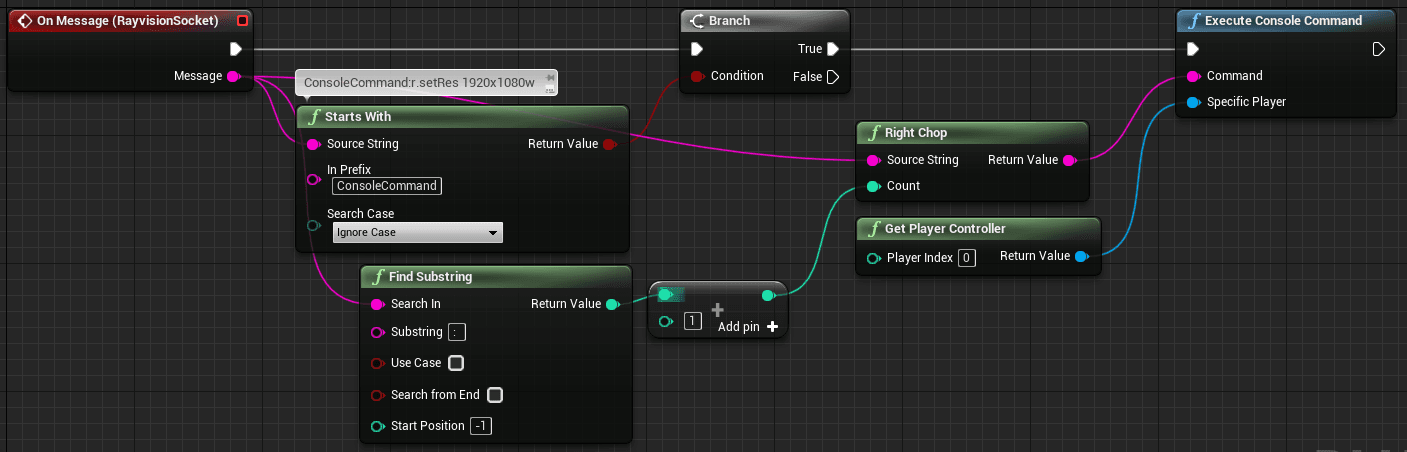This screenshot has width=1407, height=452.
Task: Click the Starts With Return Value pin
Action: [609, 144]
